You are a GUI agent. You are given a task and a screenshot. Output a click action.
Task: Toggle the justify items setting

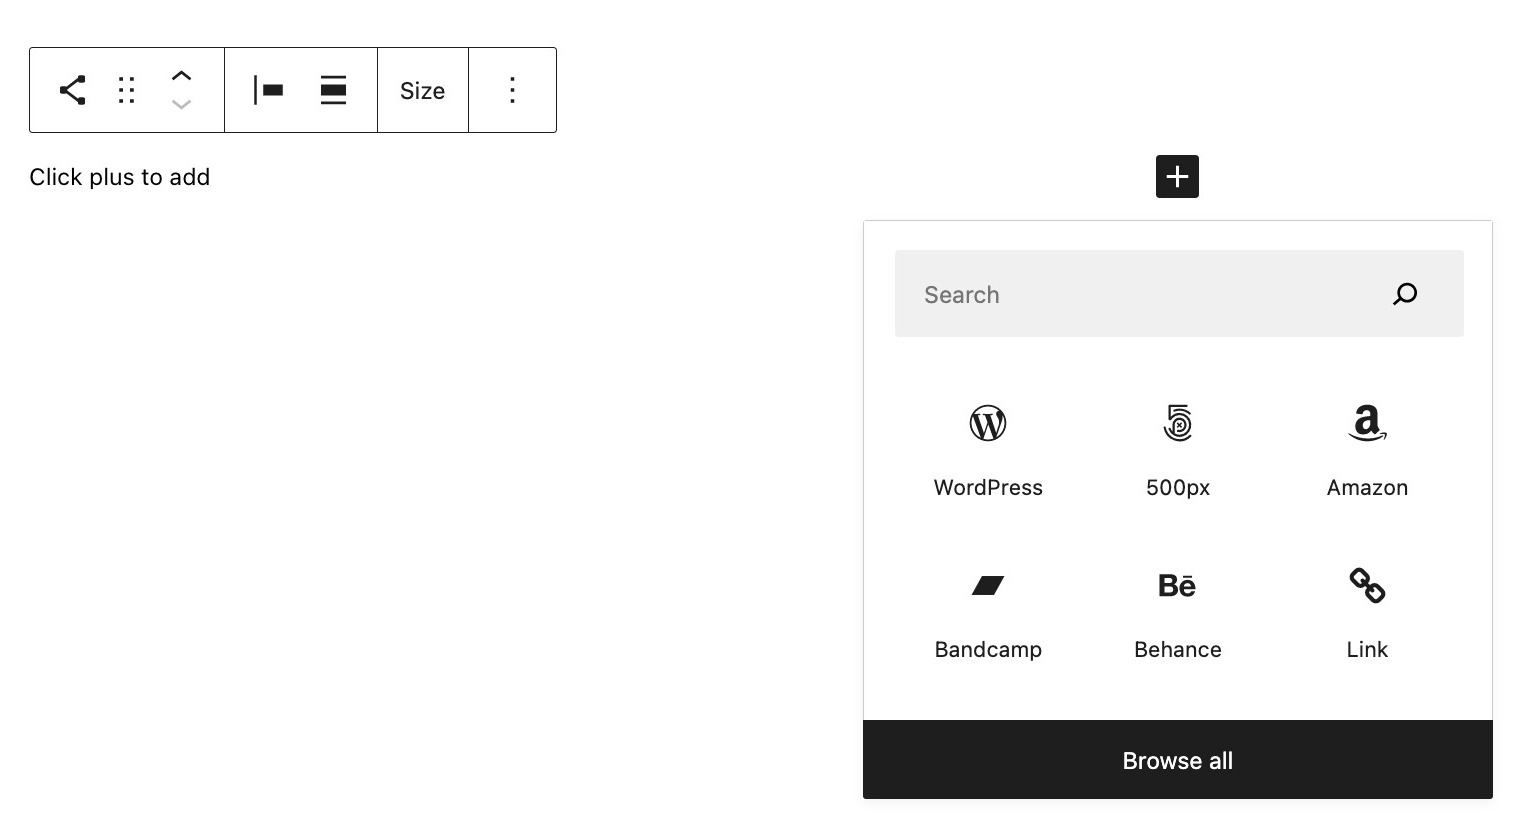tap(333, 90)
